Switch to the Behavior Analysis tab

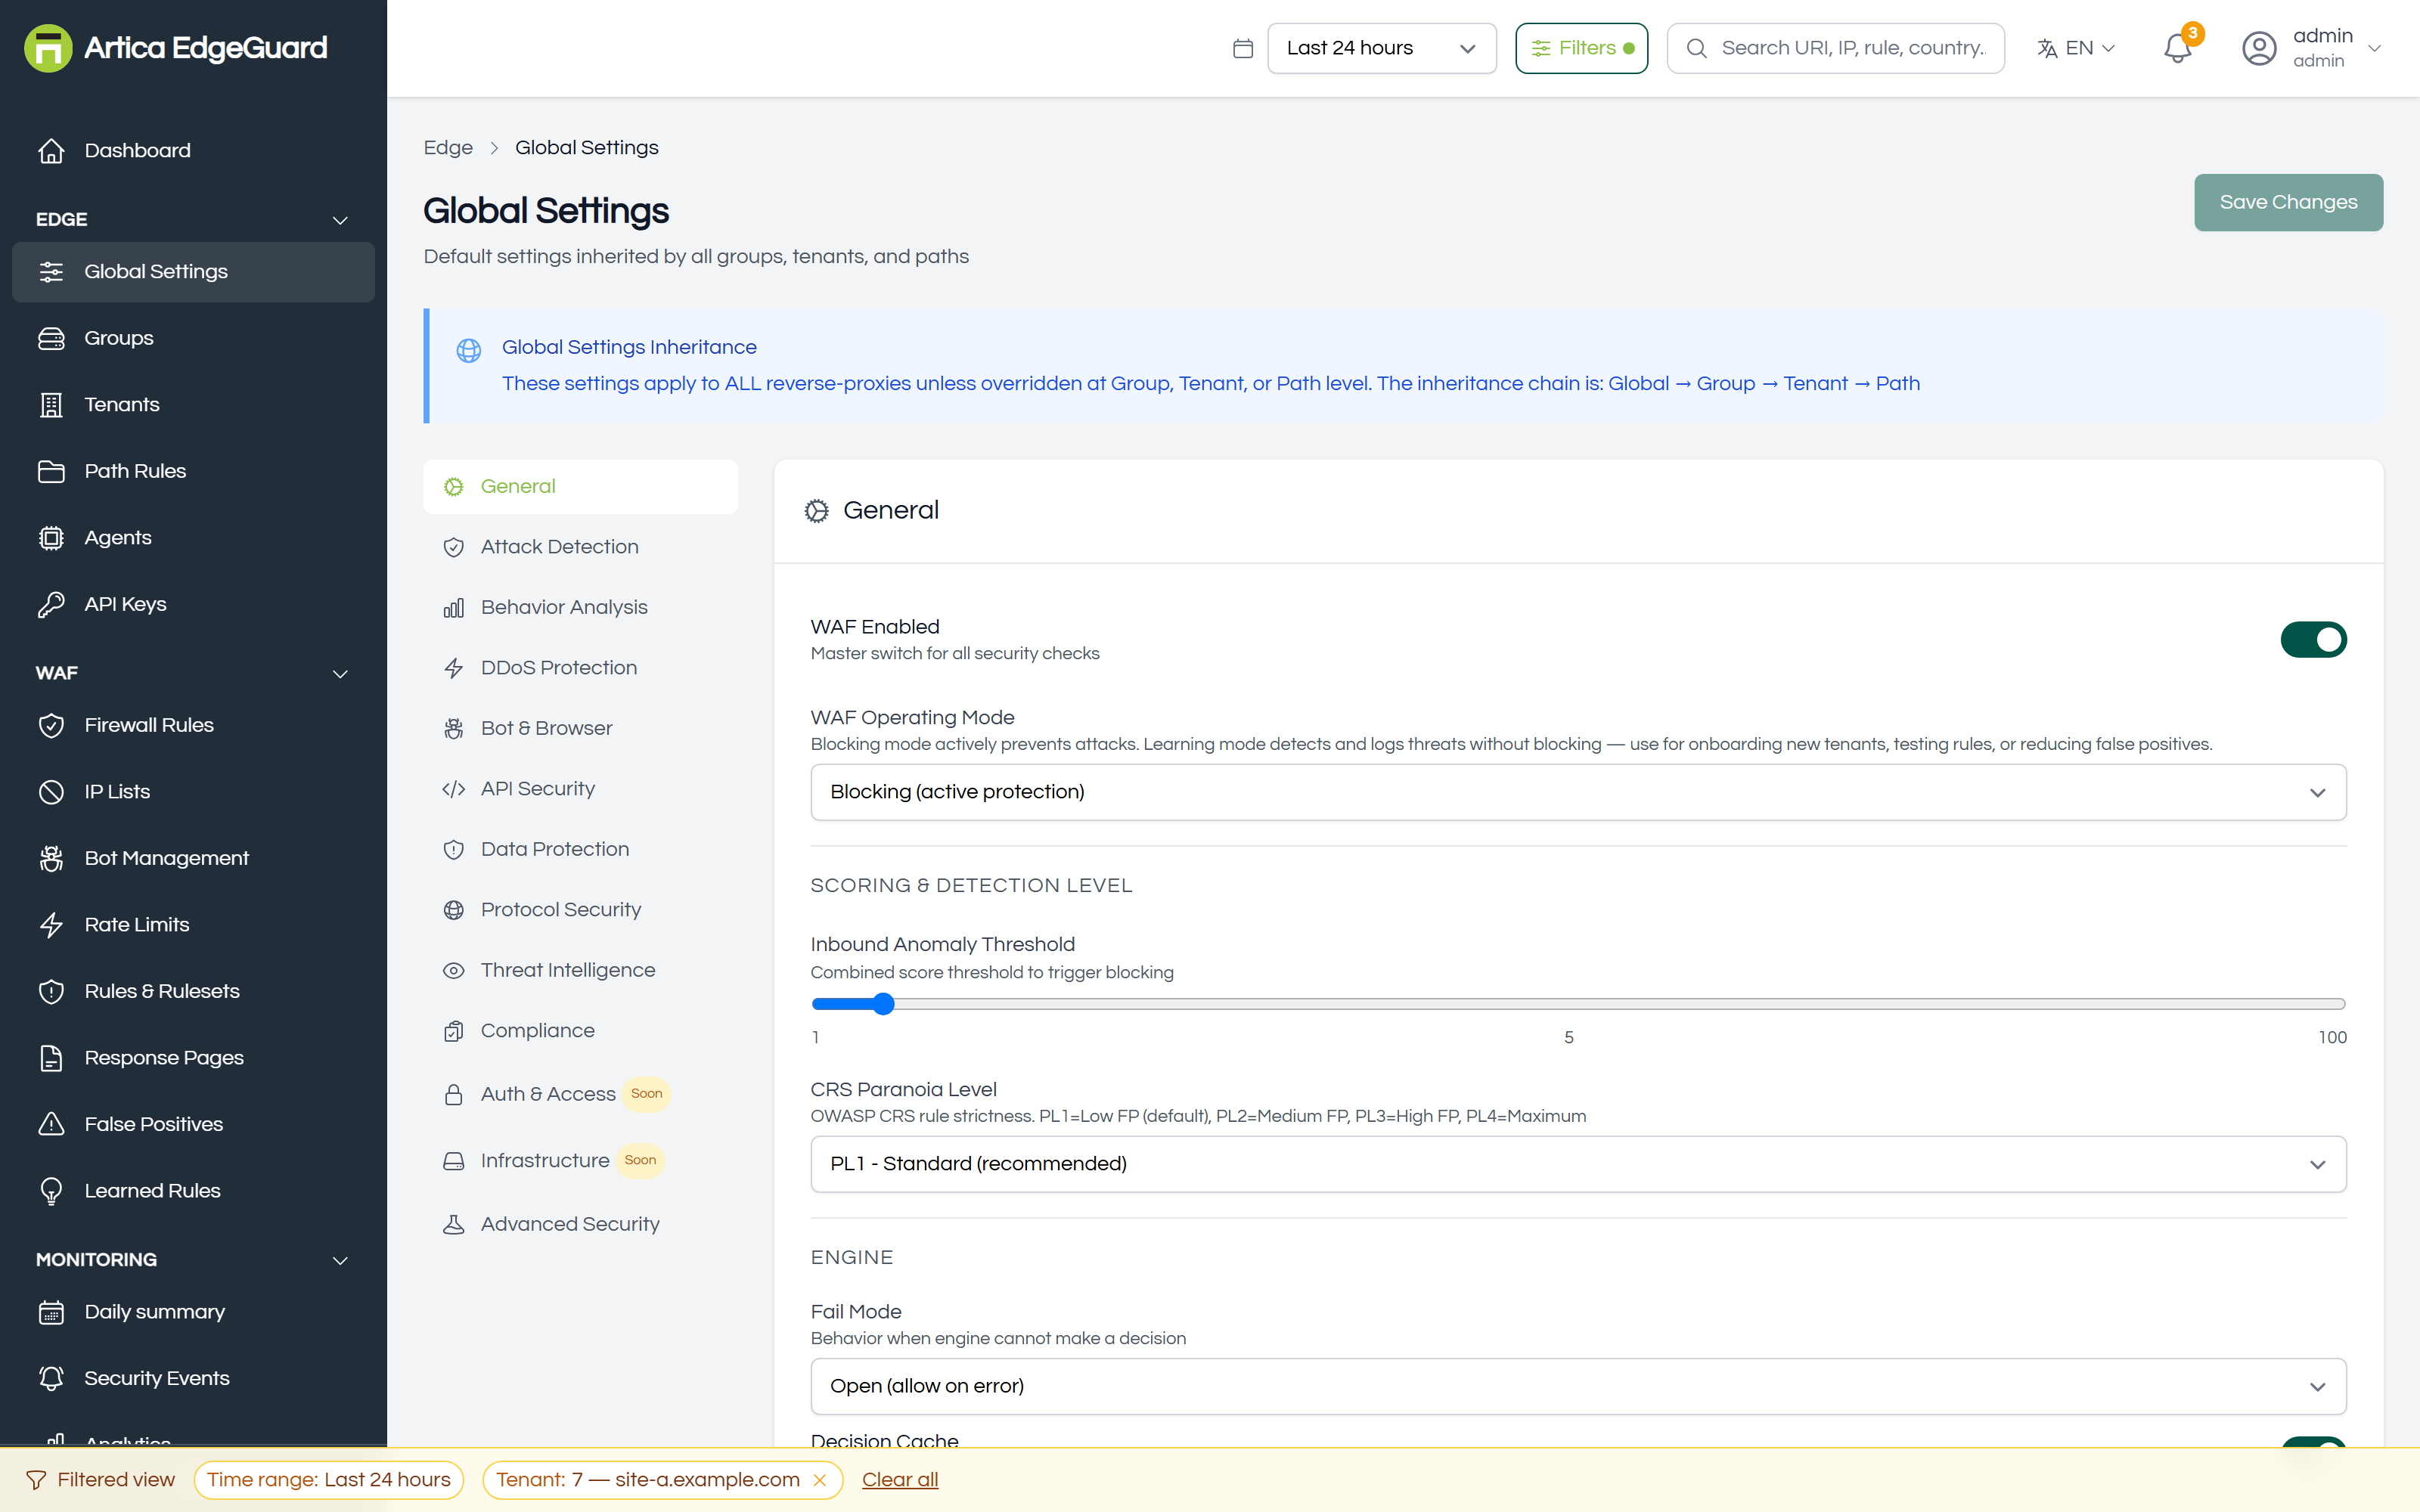click(580, 607)
